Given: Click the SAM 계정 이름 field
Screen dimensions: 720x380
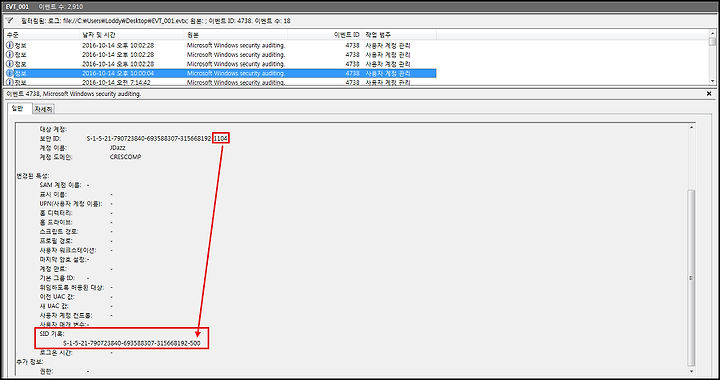Looking at the screenshot, I should pyautogui.click(x=61, y=185).
